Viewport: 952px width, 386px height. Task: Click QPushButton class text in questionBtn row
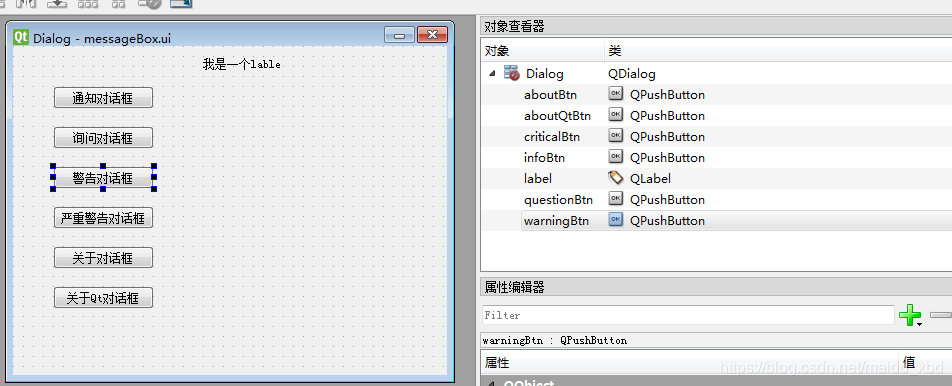coord(667,200)
